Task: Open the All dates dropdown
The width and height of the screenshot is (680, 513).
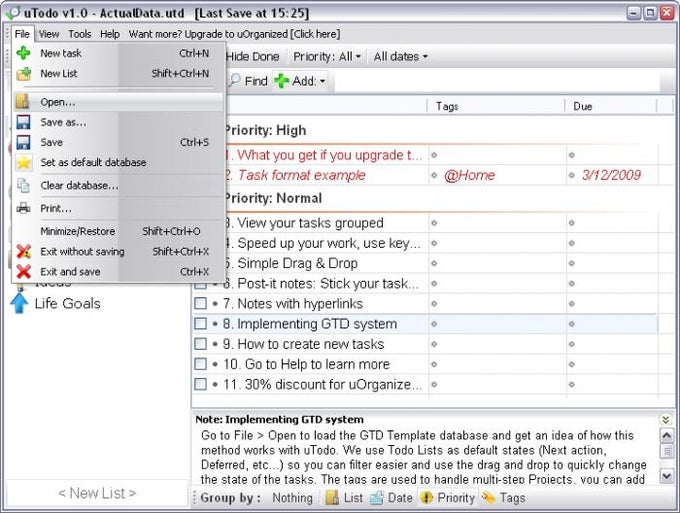Action: [x=400, y=56]
